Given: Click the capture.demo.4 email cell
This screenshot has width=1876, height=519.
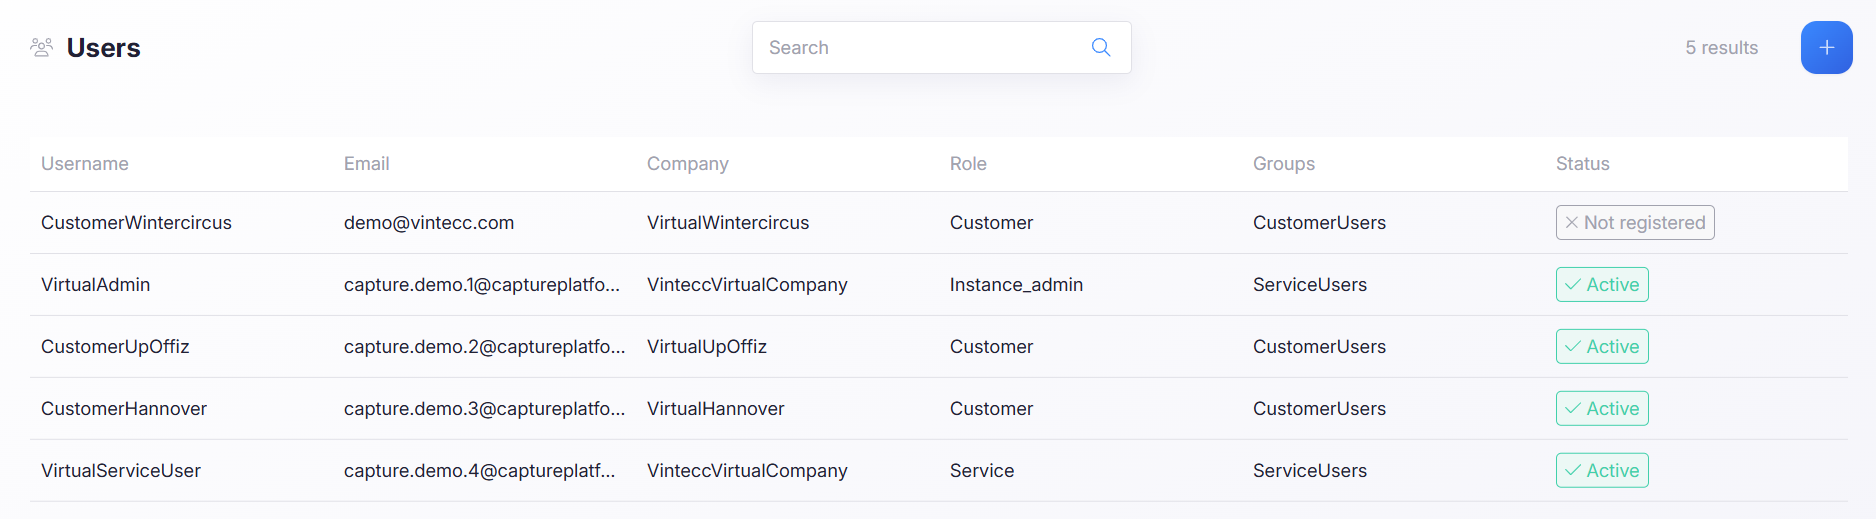Looking at the screenshot, I should click(480, 471).
